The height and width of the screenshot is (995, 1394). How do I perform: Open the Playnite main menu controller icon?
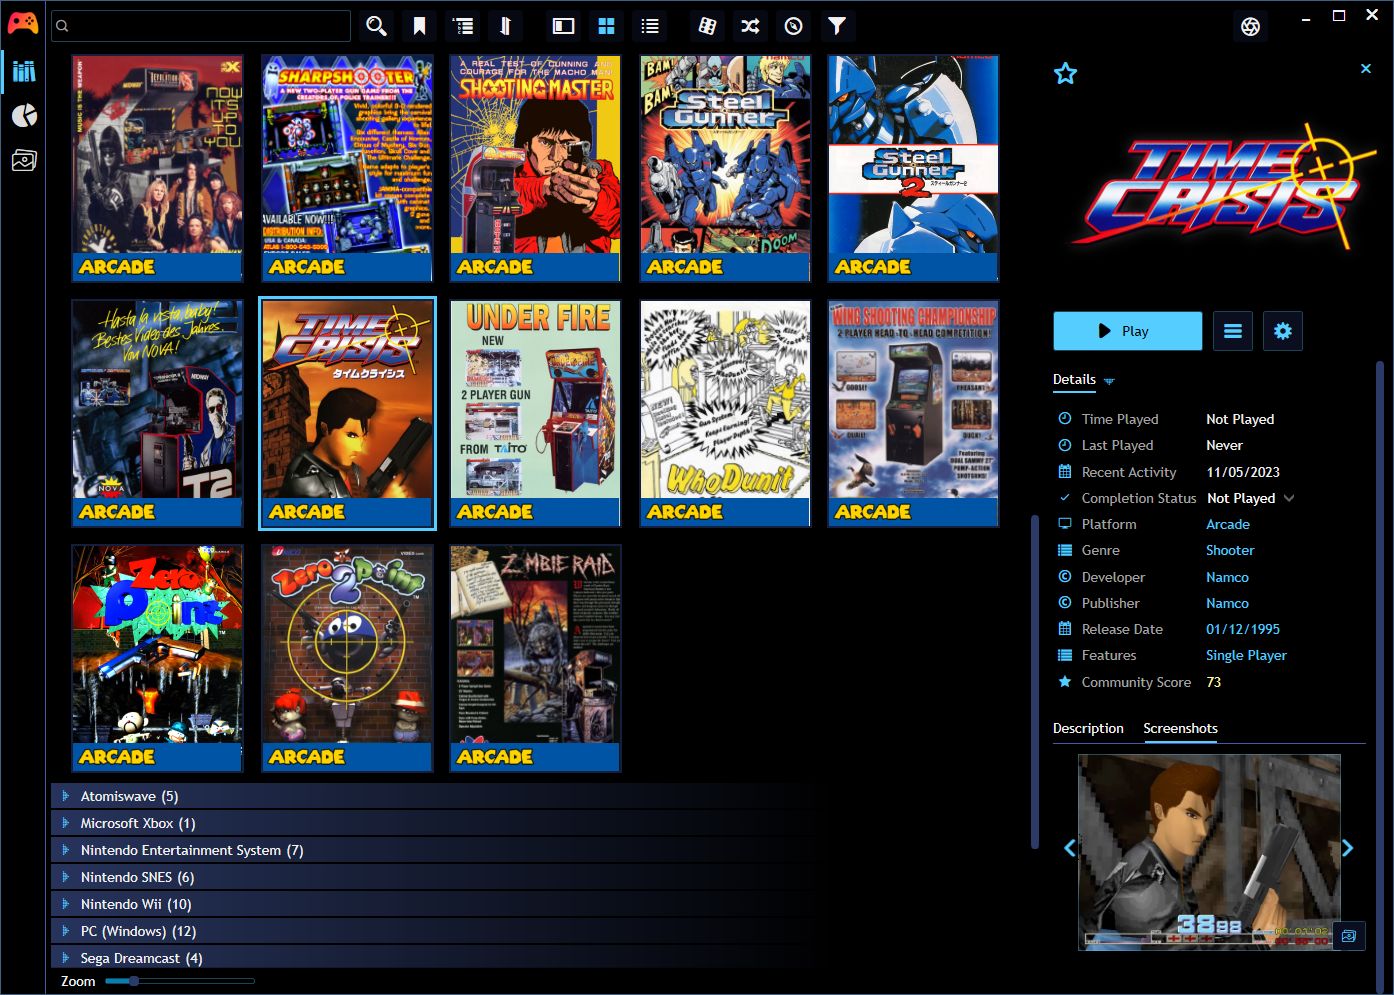click(23, 23)
